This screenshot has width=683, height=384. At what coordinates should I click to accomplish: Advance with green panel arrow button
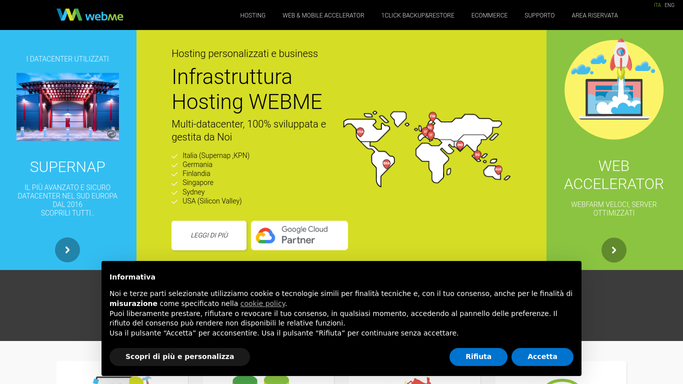point(614,250)
